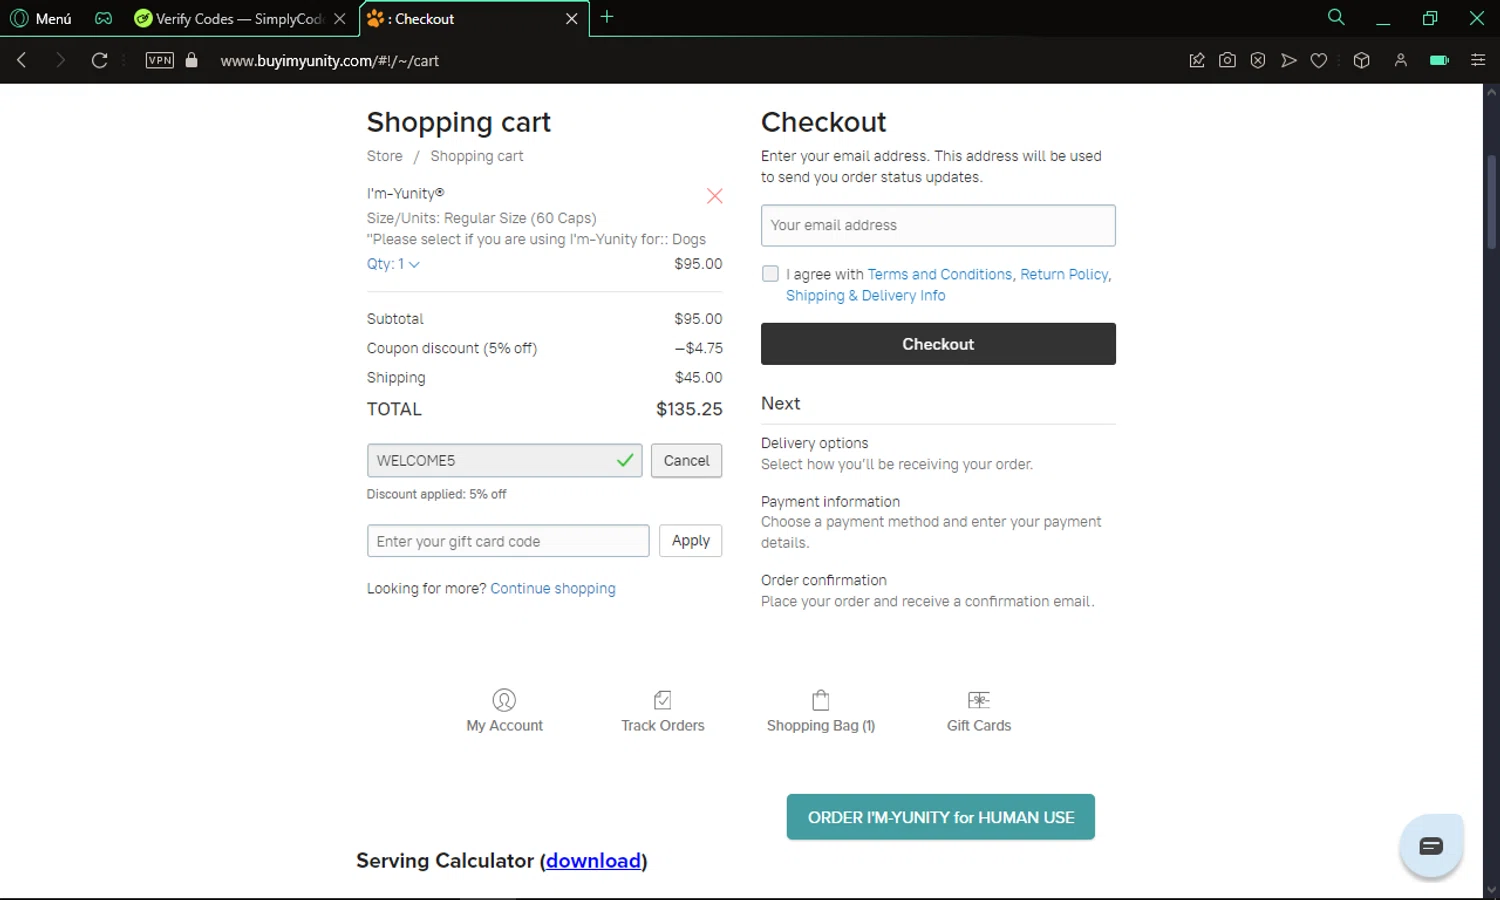Open the GX Corner gamepad icon
This screenshot has width=1500, height=900.
[x=103, y=18]
